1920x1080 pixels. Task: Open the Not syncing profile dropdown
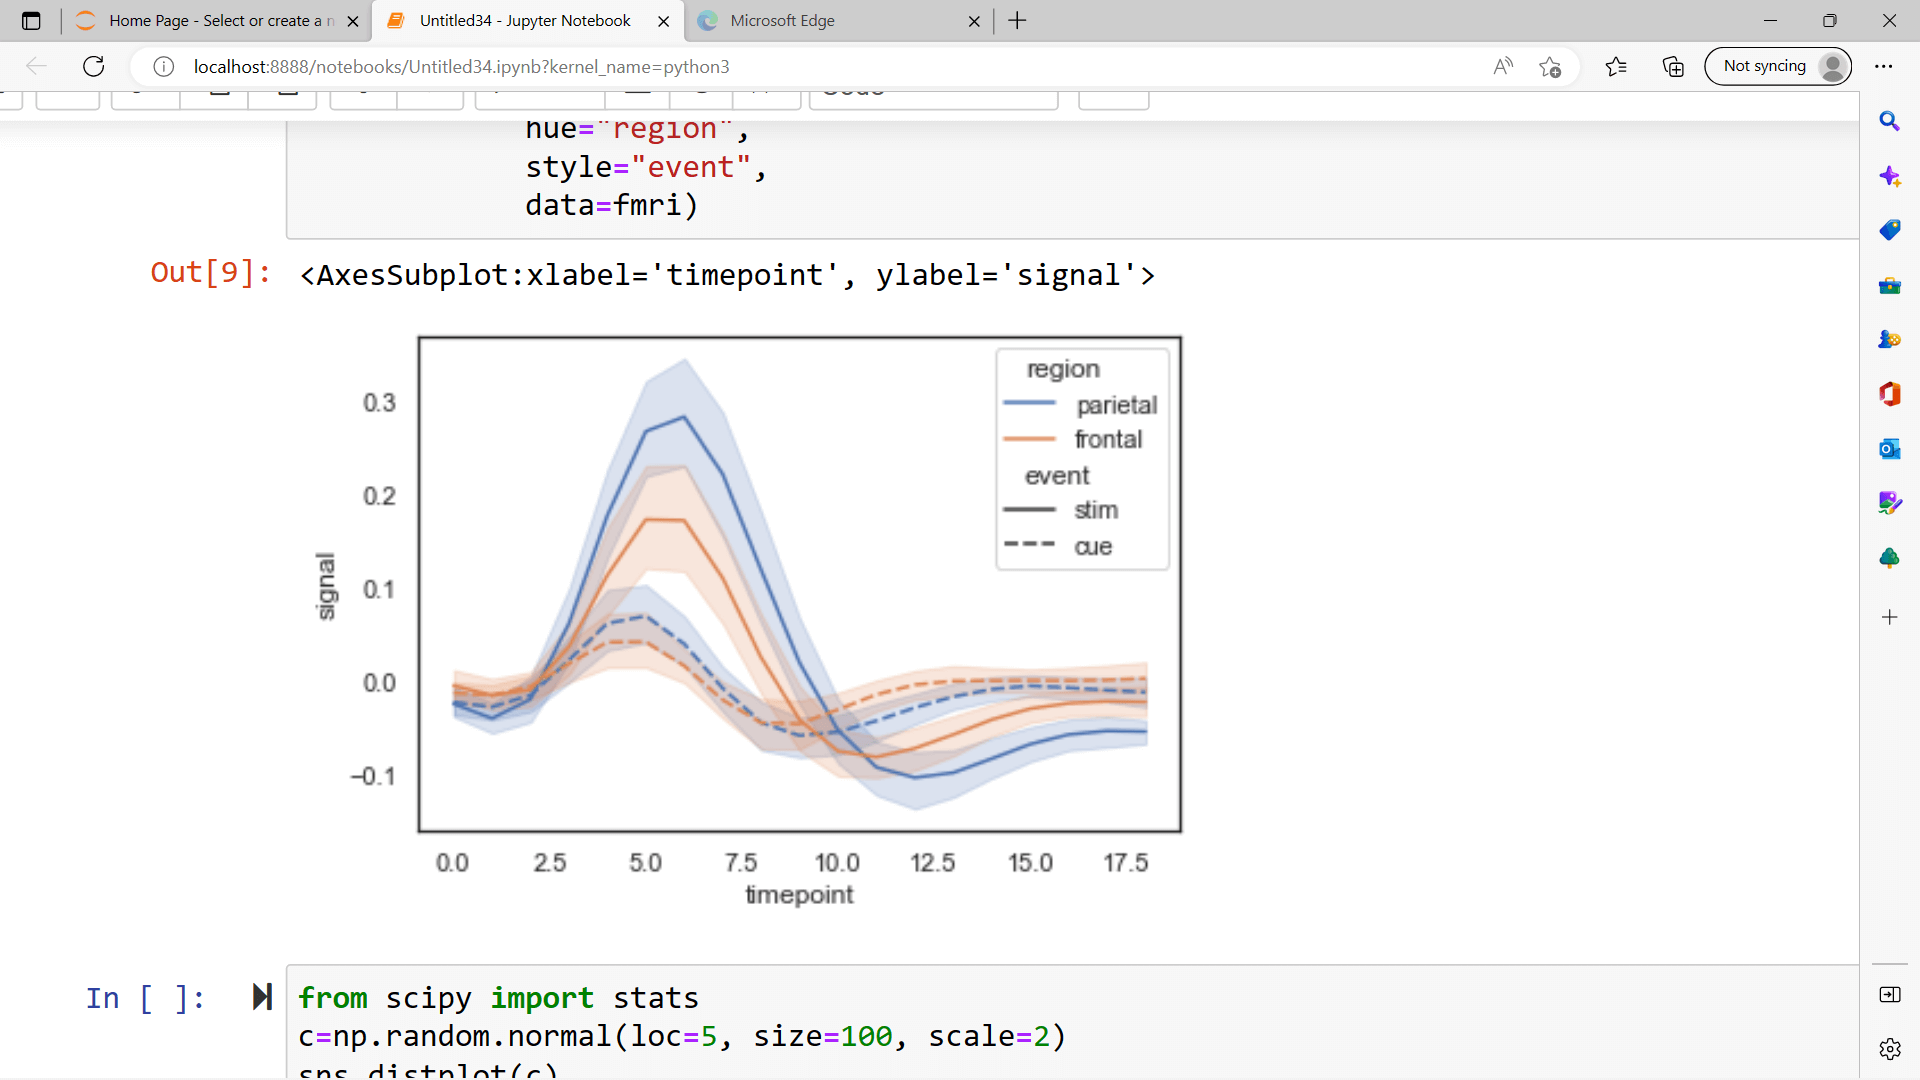tap(1779, 67)
